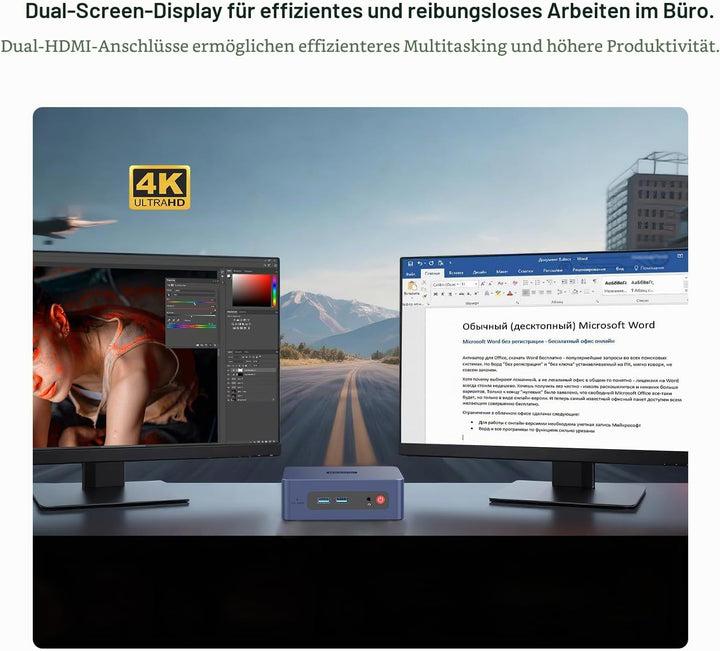Switch to the Макет ribbon tab

(x=502, y=271)
